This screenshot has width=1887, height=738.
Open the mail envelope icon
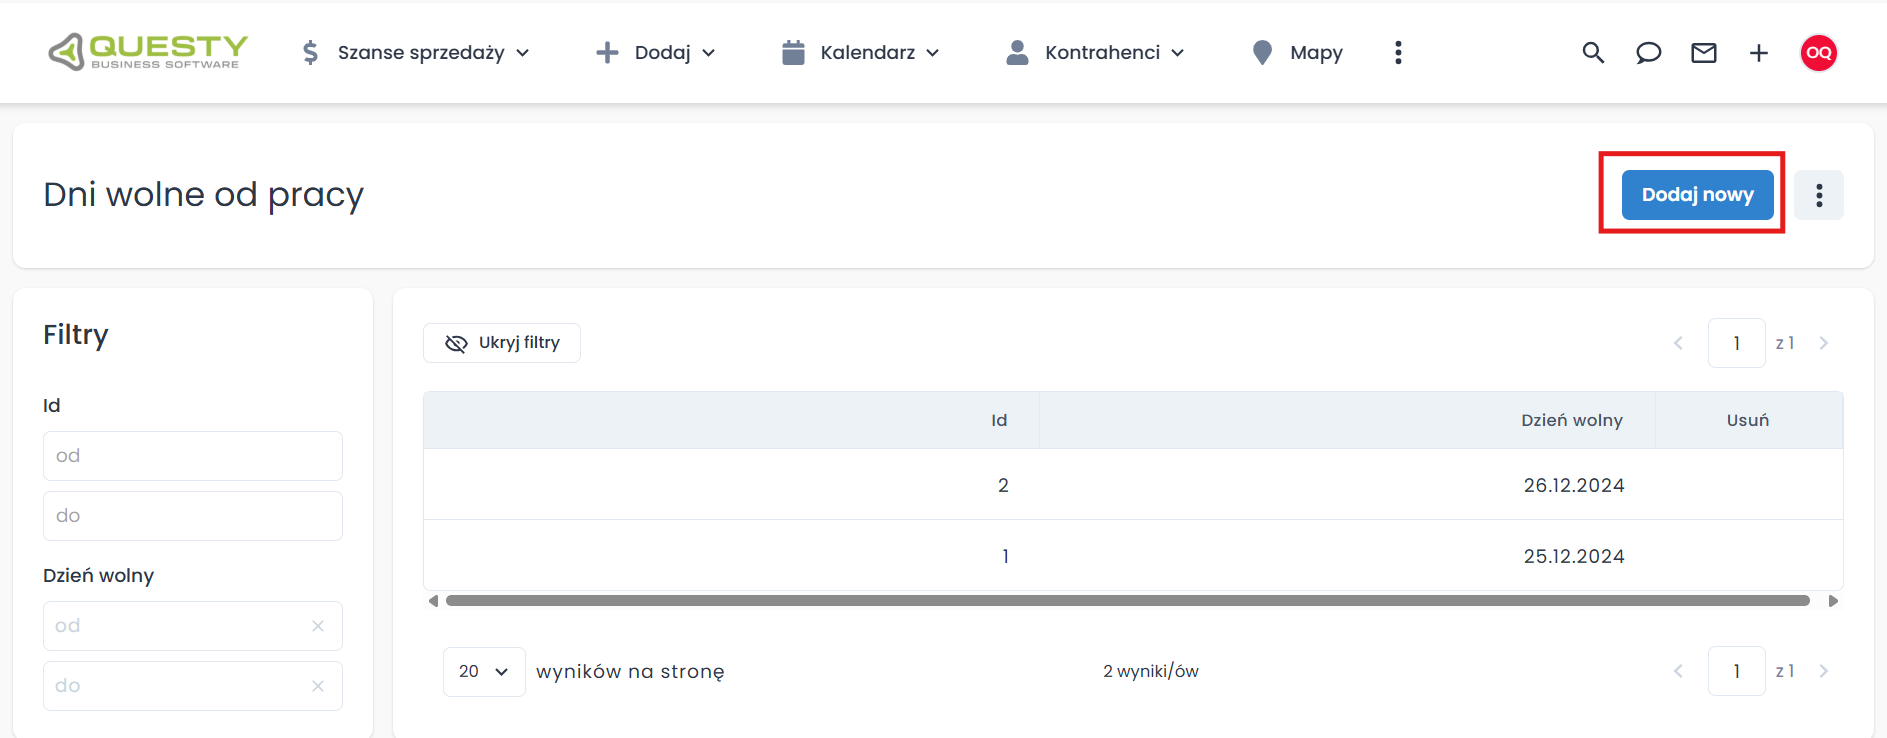(1703, 53)
